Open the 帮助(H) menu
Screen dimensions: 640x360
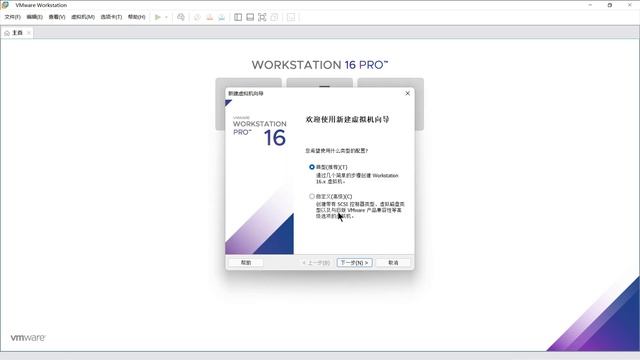pyautogui.click(x=136, y=17)
